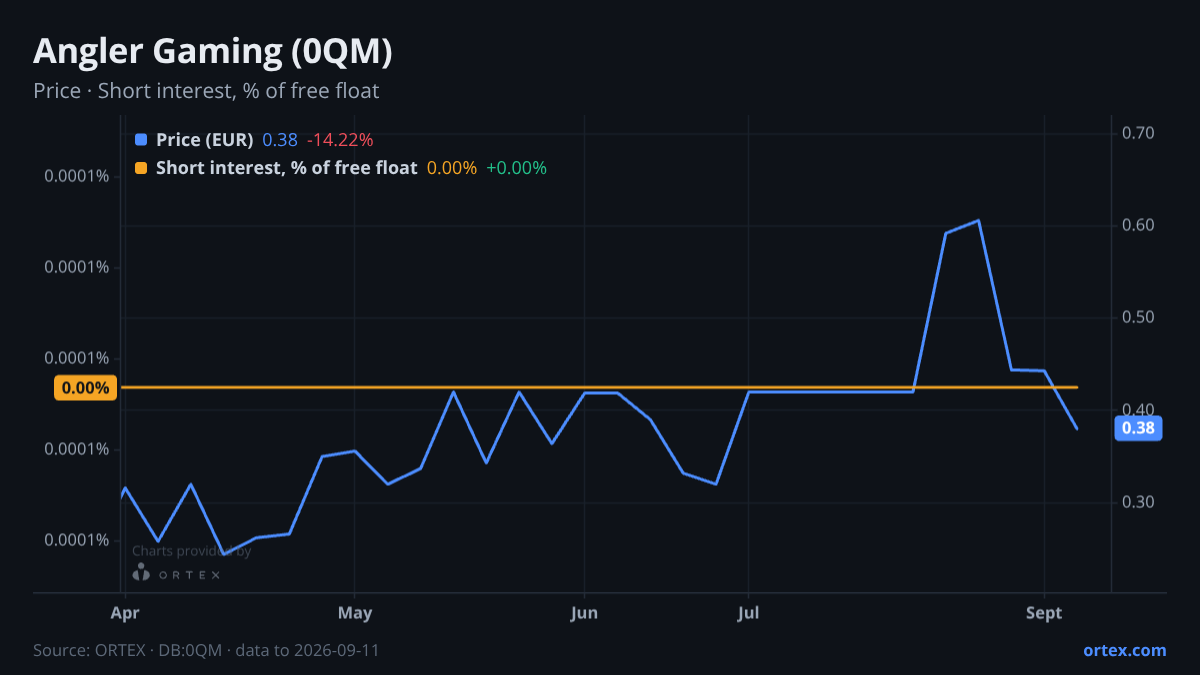1200x675 pixels.
Task: Click the orange Short interest legend swatch
Action: coord(140,168)
